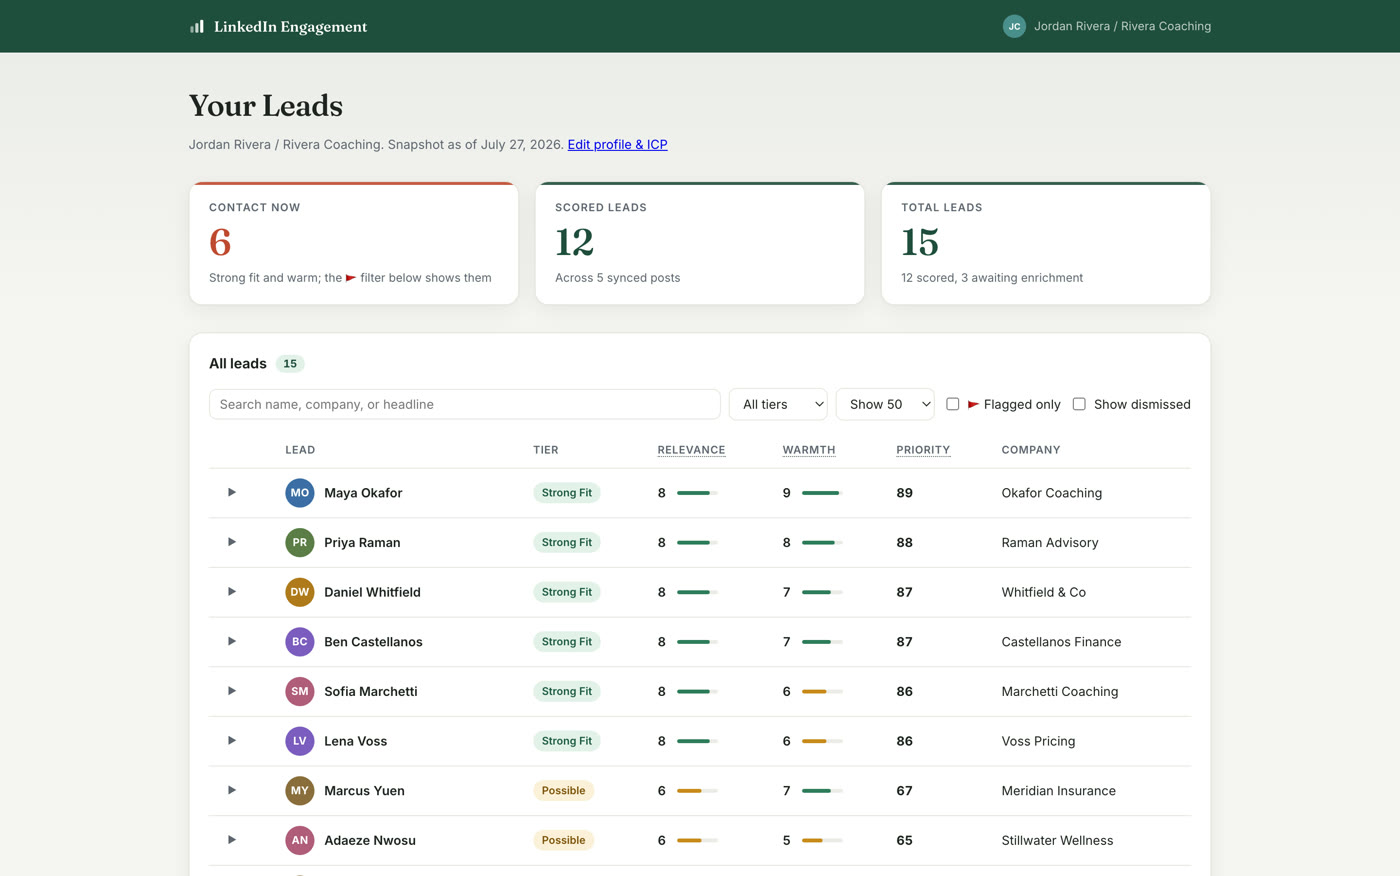Viewport: 1400px width, 876px height.
Task: Expand the Maya Okafor row
Action: pyautogui.click(x=232, y=492)
